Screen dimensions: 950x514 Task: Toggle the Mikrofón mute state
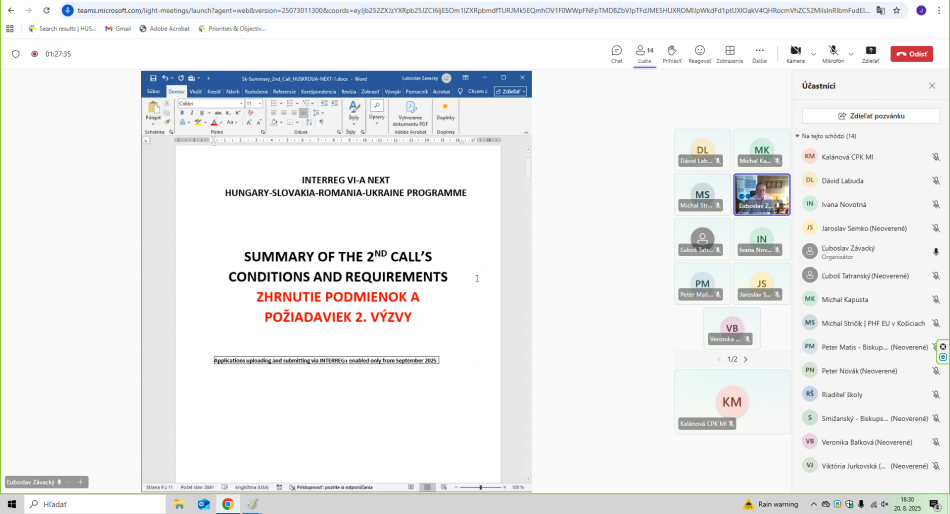click(x=833, y=52)
